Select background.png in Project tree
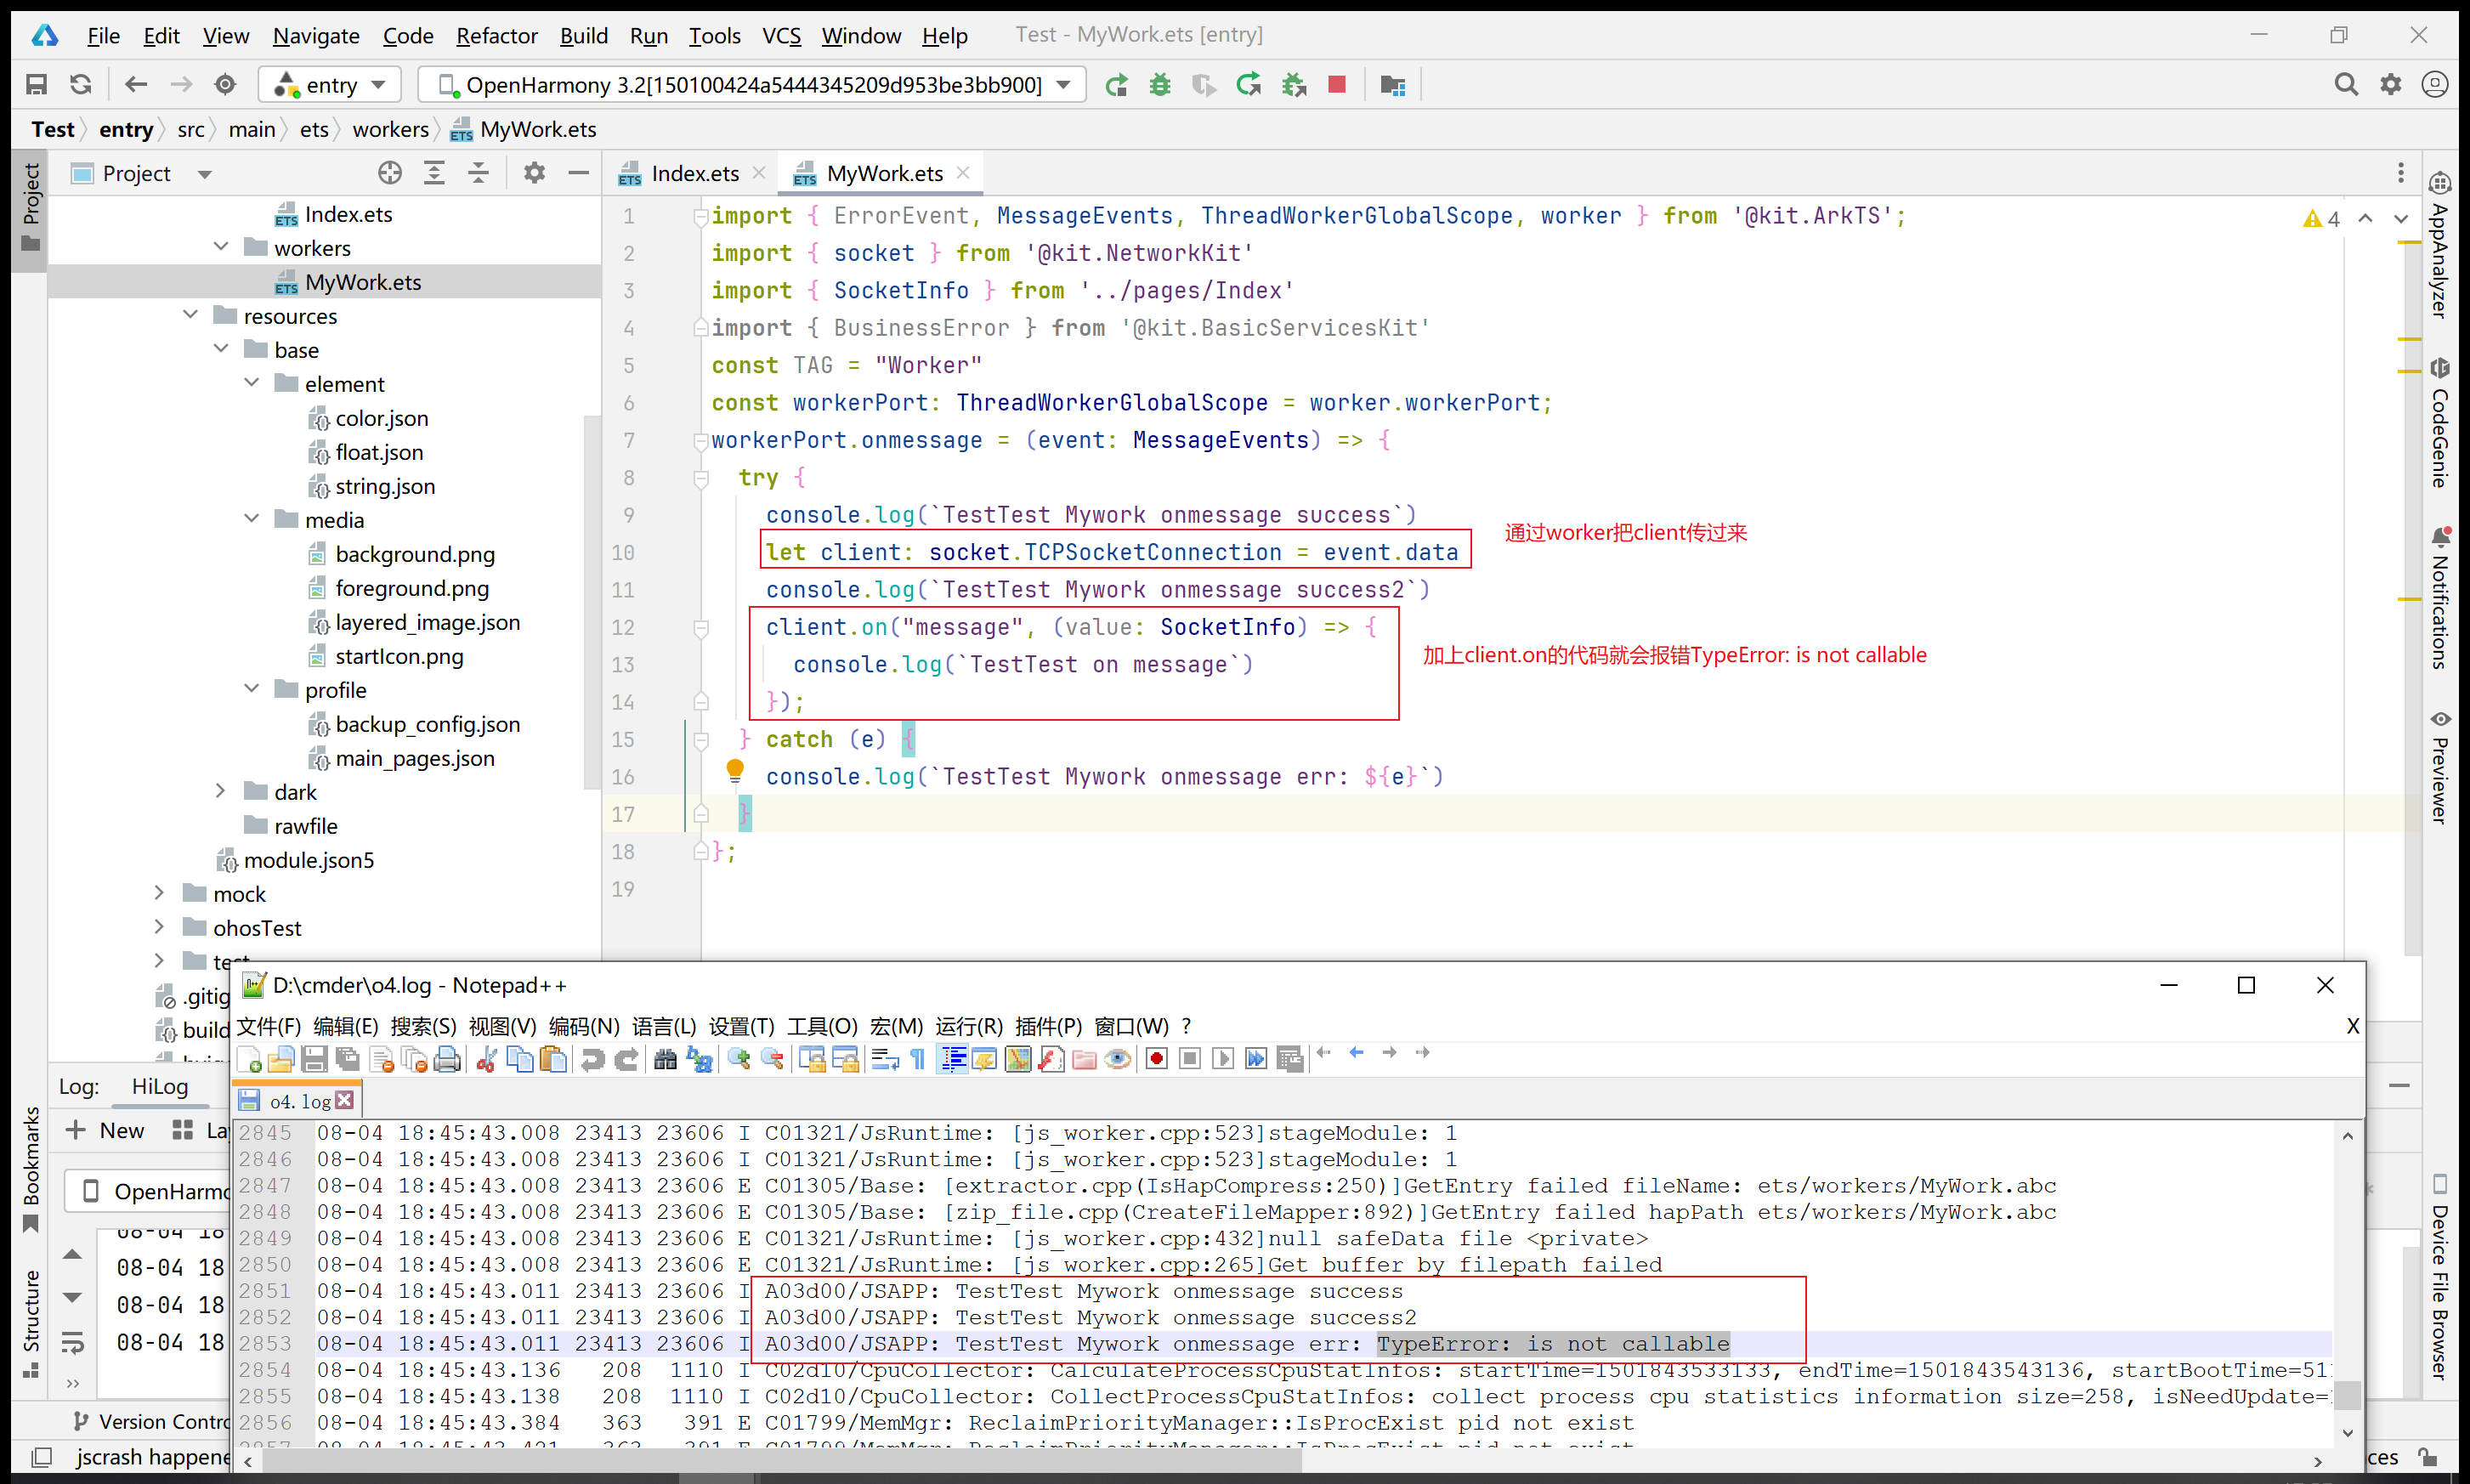The height and width of the screenshot is (1484, 2470). (415, 554)
